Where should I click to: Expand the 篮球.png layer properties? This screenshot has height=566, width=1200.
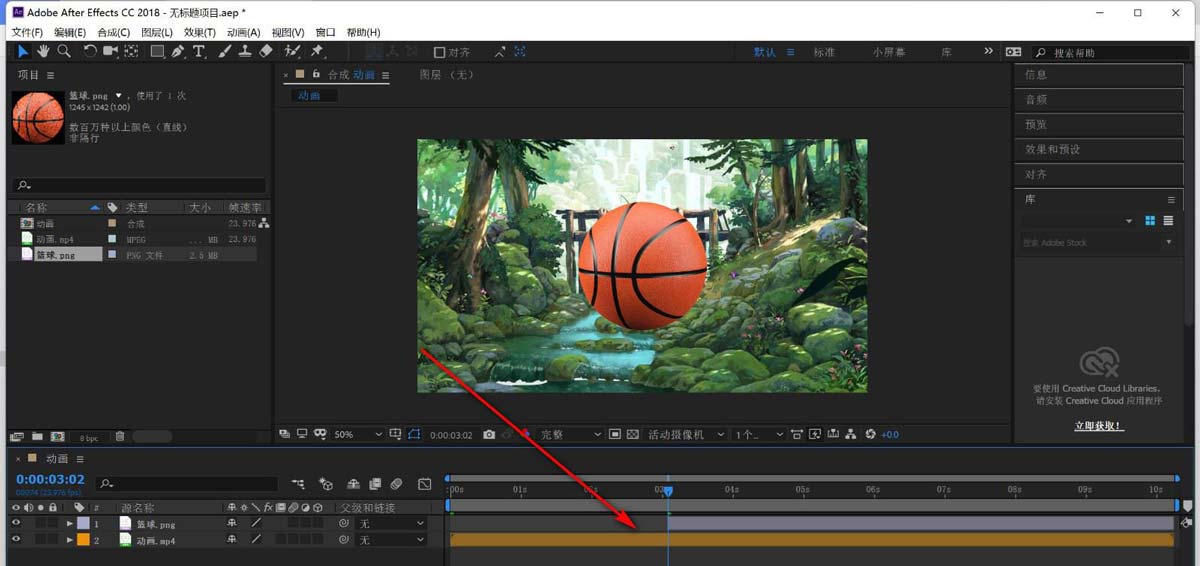pyautogui.click(x=70, y=523)
